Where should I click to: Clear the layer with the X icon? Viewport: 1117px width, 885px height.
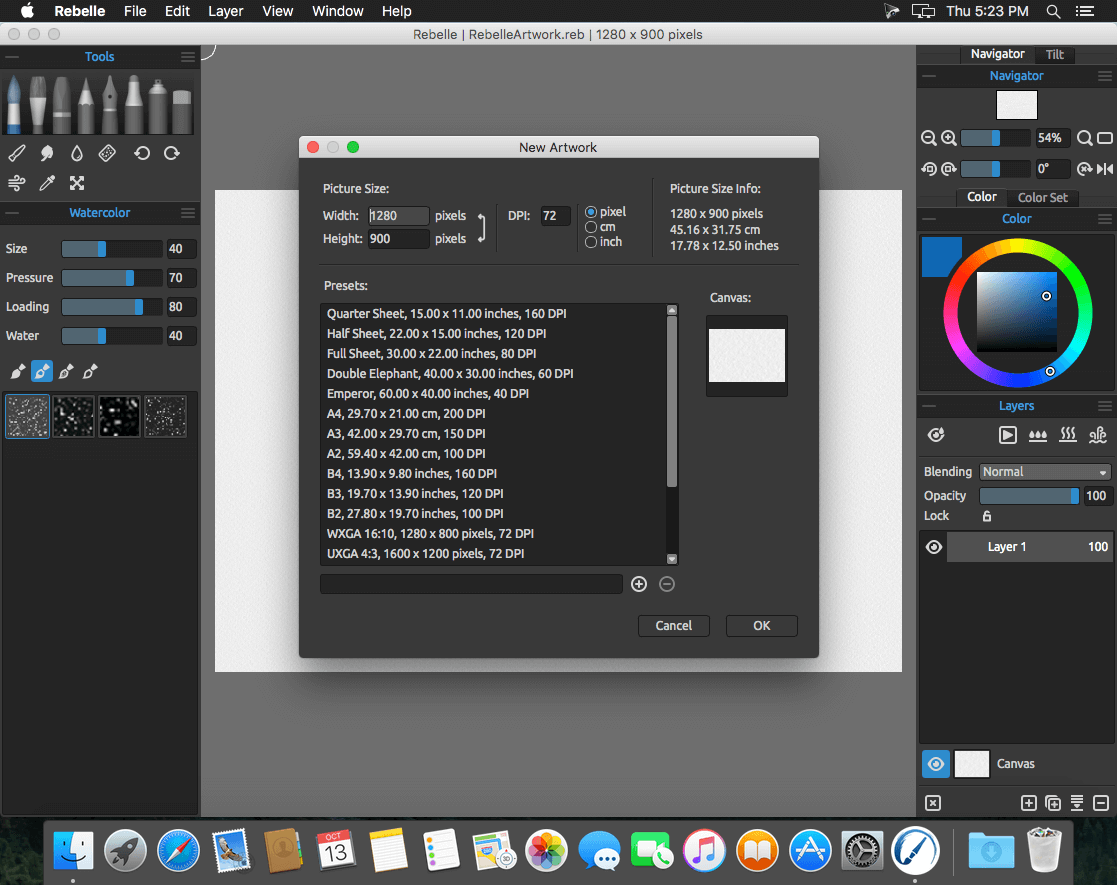click(x=933, y=803)
